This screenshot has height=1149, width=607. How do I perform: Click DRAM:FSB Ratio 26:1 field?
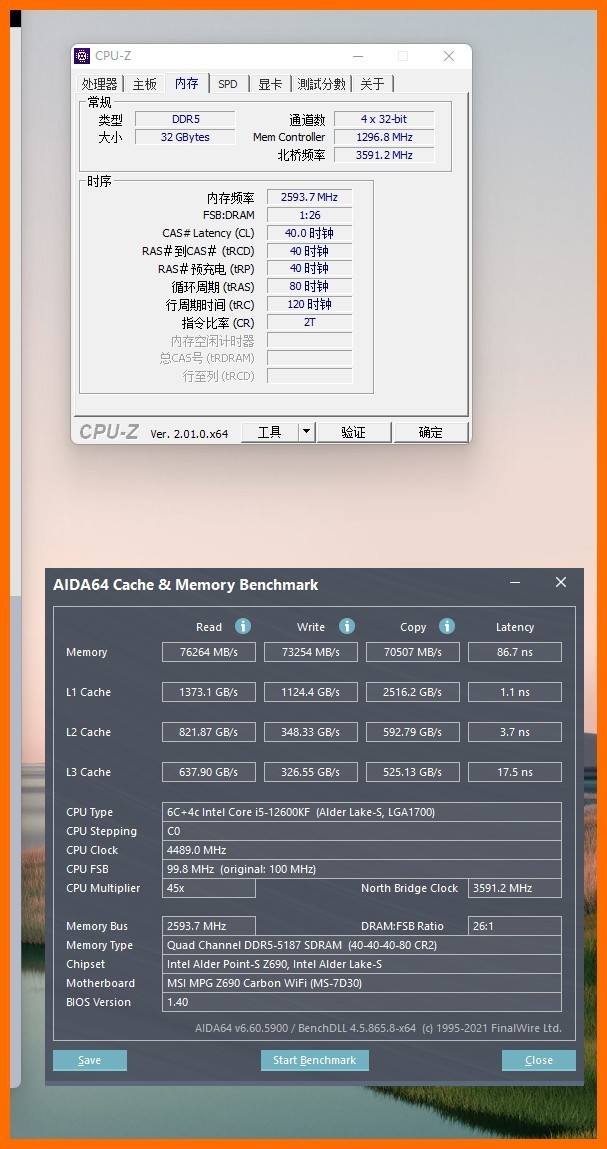click(515, 926)
